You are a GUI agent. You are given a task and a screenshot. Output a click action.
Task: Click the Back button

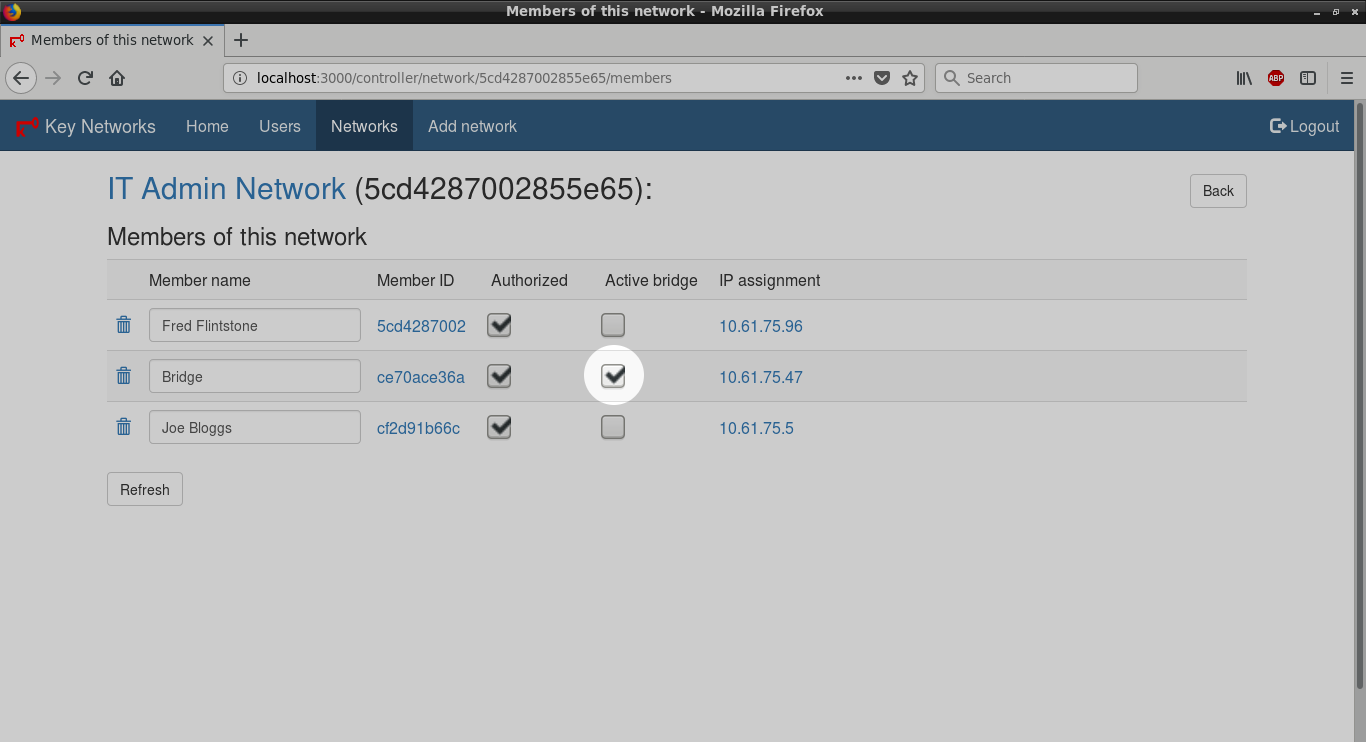click(x=1217, y=191)
